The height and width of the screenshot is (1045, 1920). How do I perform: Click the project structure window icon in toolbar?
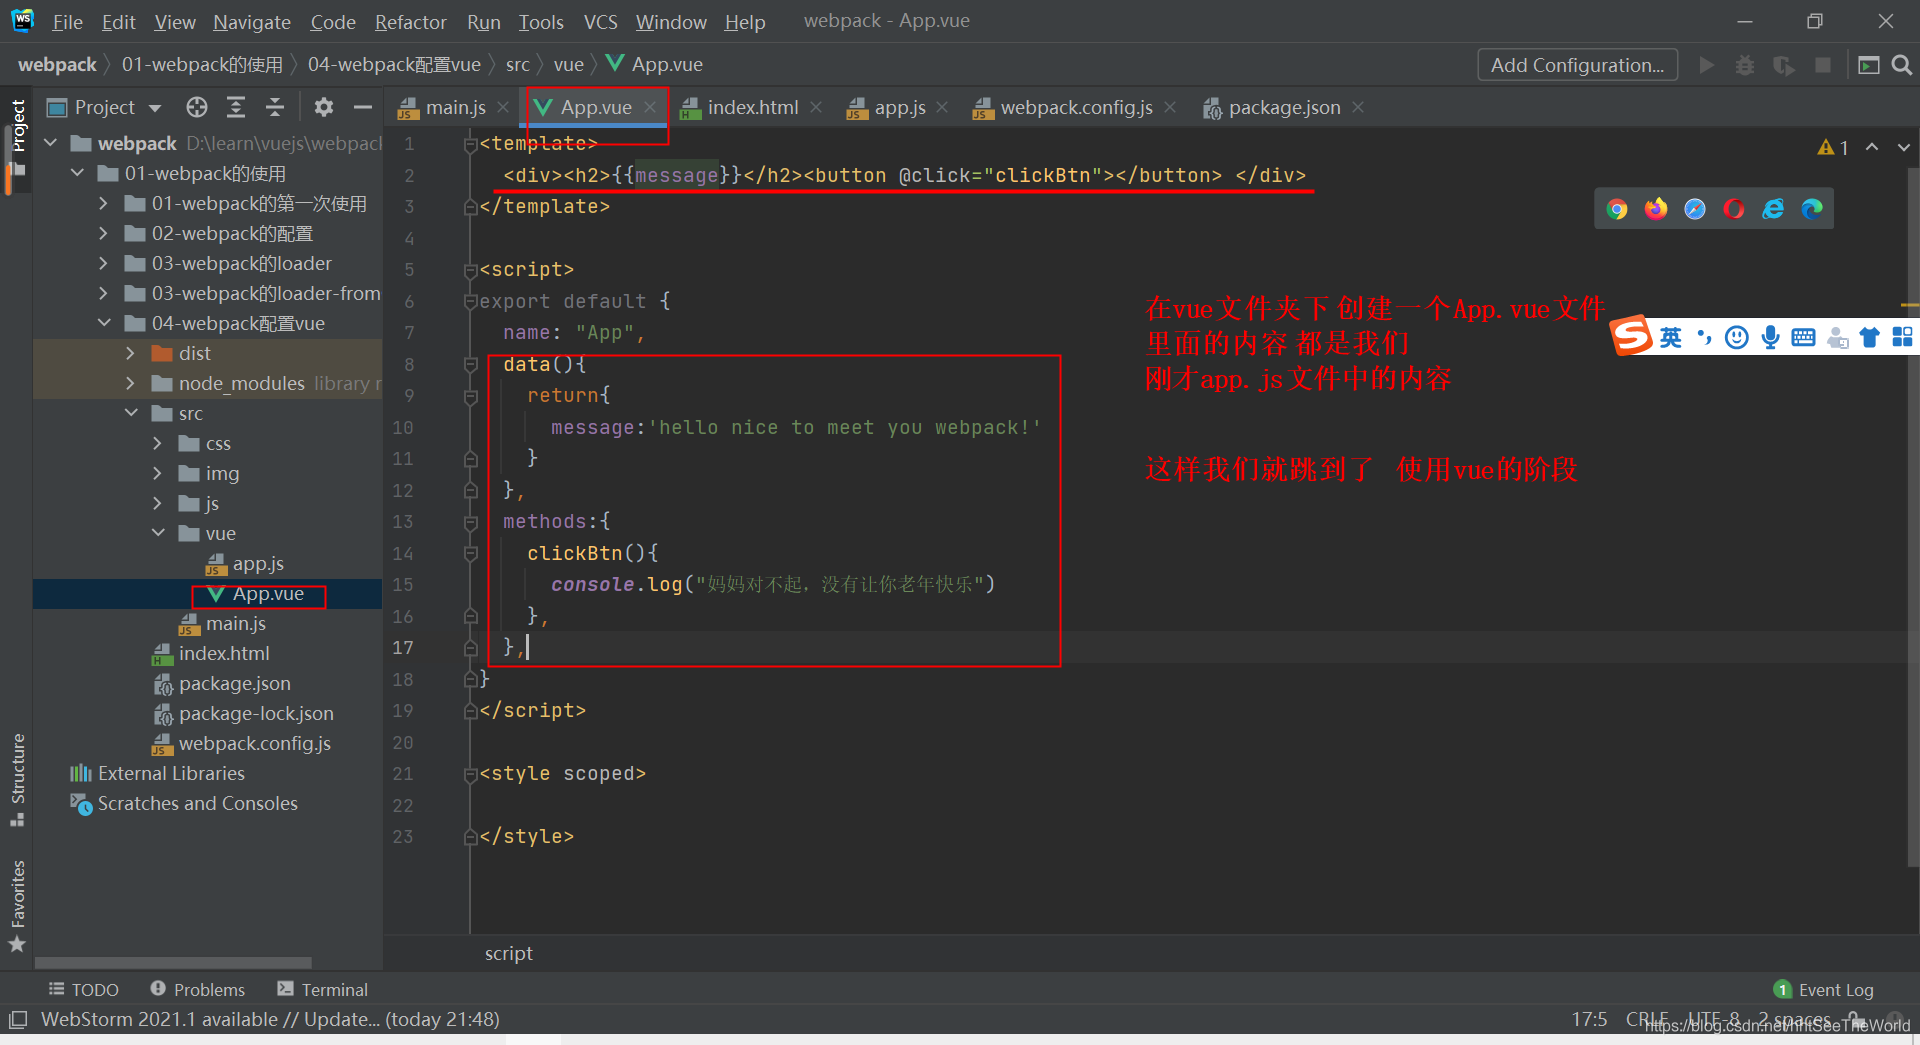[1868, 65]
